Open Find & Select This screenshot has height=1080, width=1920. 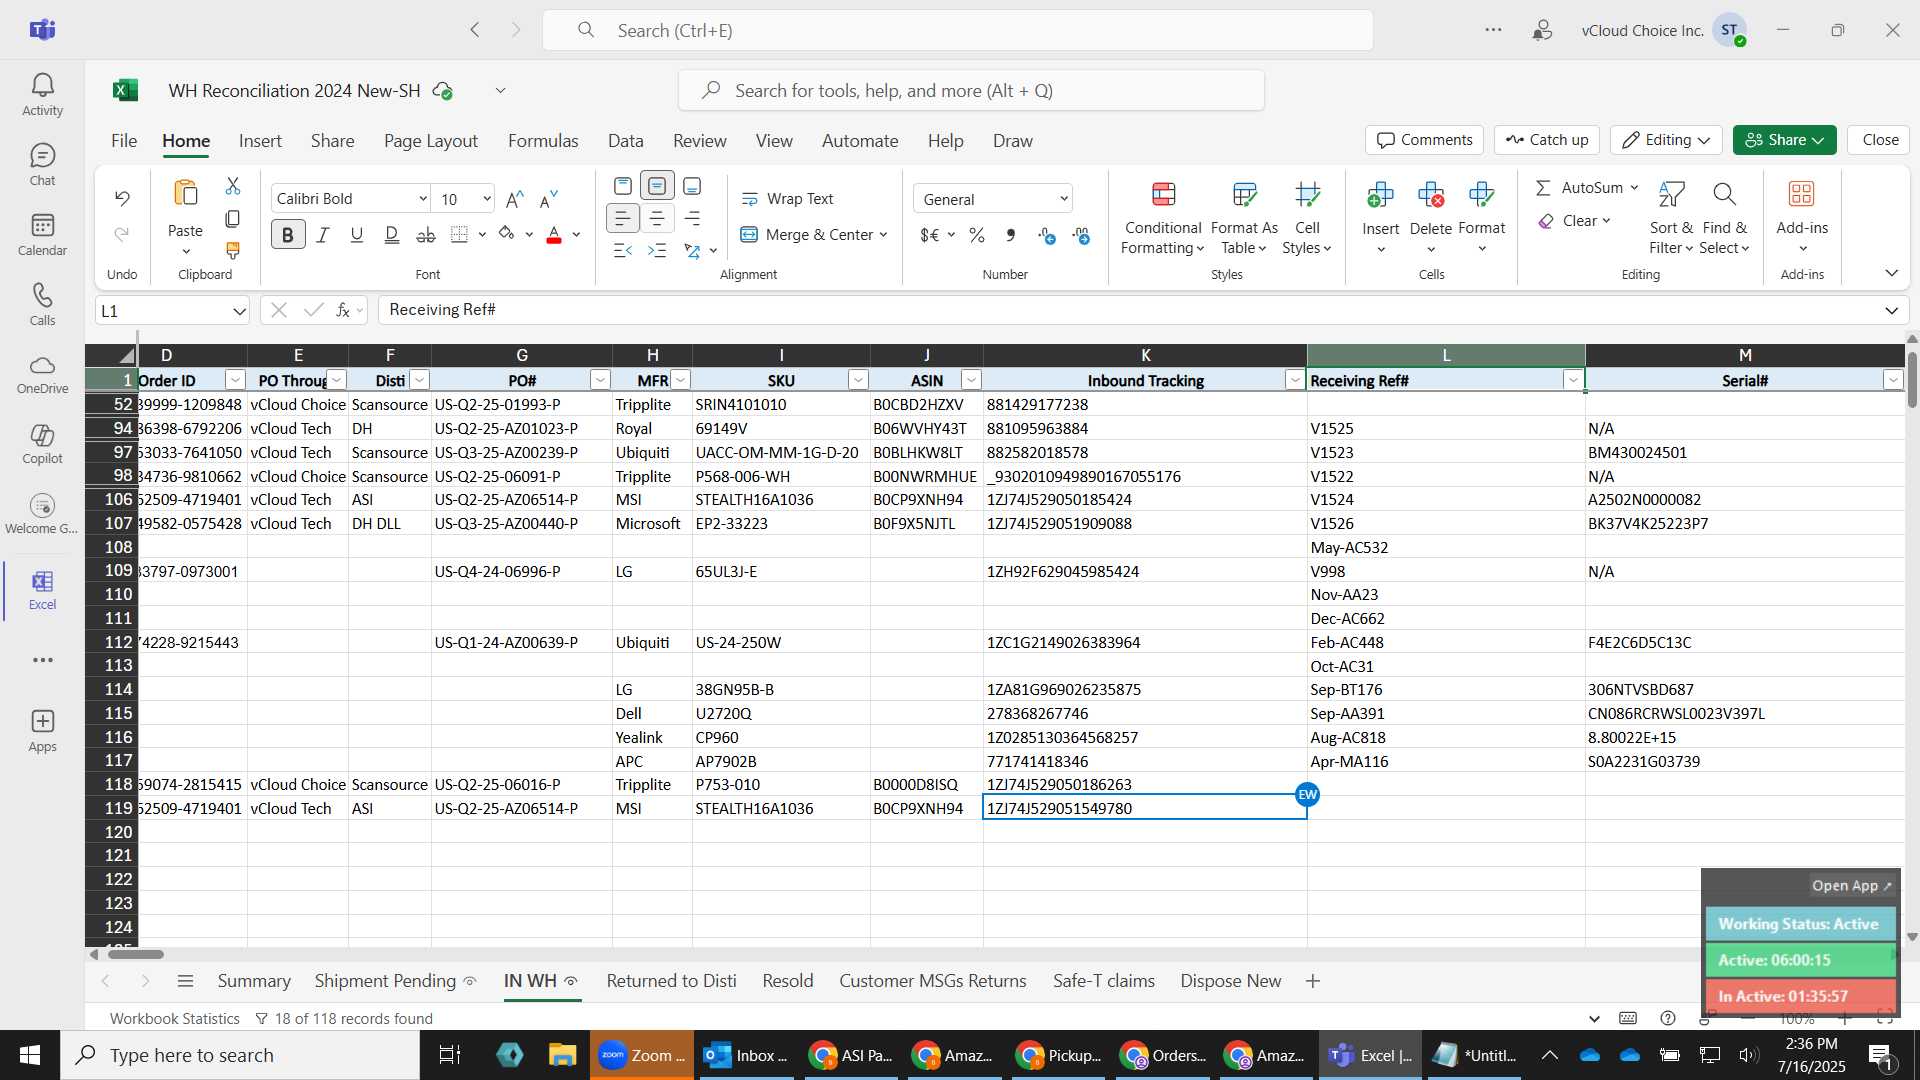pyautogui.click(x=1724, y=218)
